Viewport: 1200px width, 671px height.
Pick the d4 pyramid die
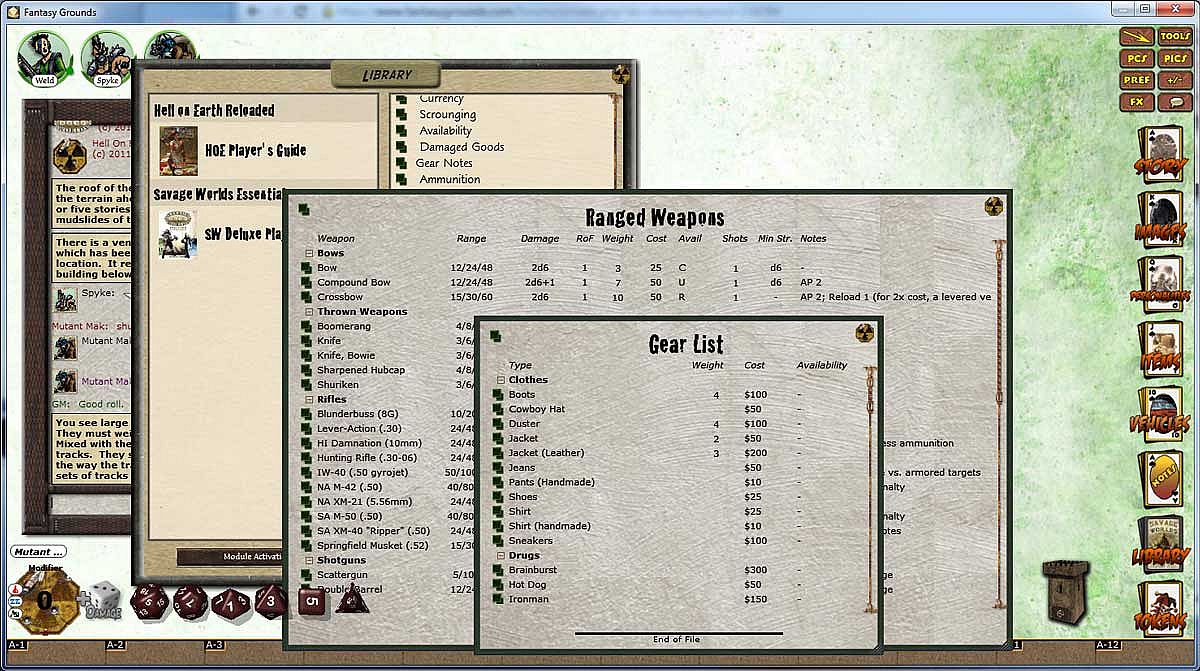352,600
